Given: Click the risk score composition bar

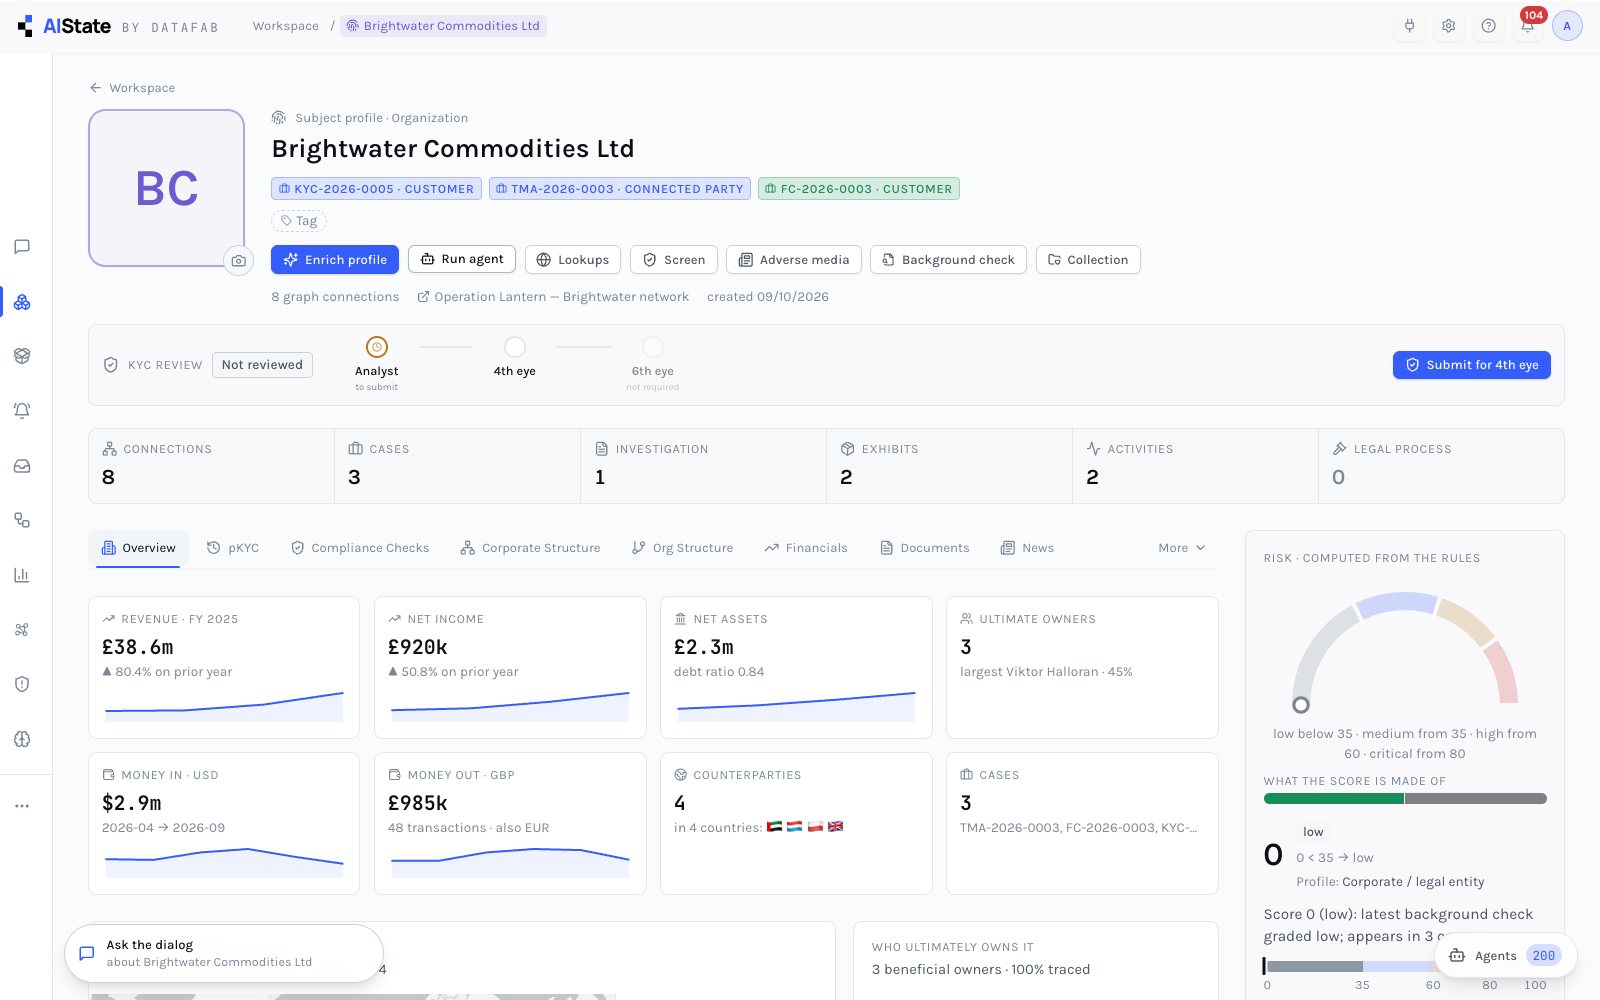Looking at the screenshot, I should point(1405,799).
